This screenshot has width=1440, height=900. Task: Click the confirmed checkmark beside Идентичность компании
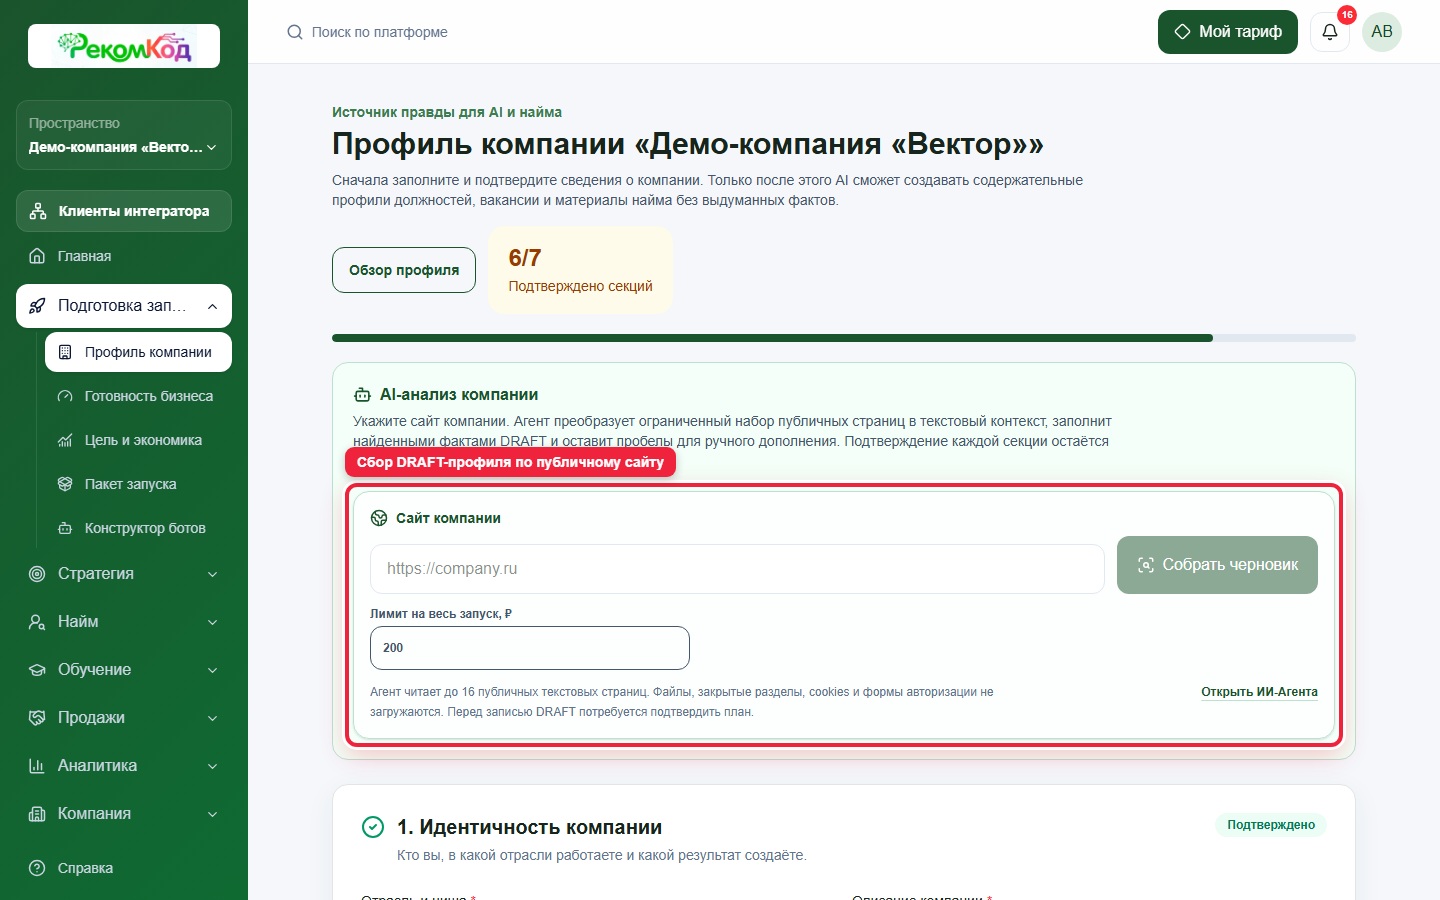point(373,827)
